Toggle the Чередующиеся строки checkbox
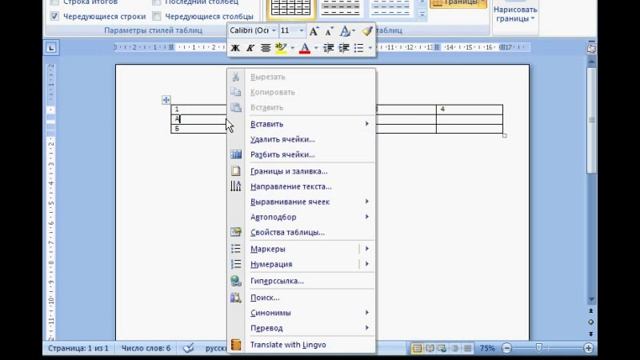 coord(54,16)
